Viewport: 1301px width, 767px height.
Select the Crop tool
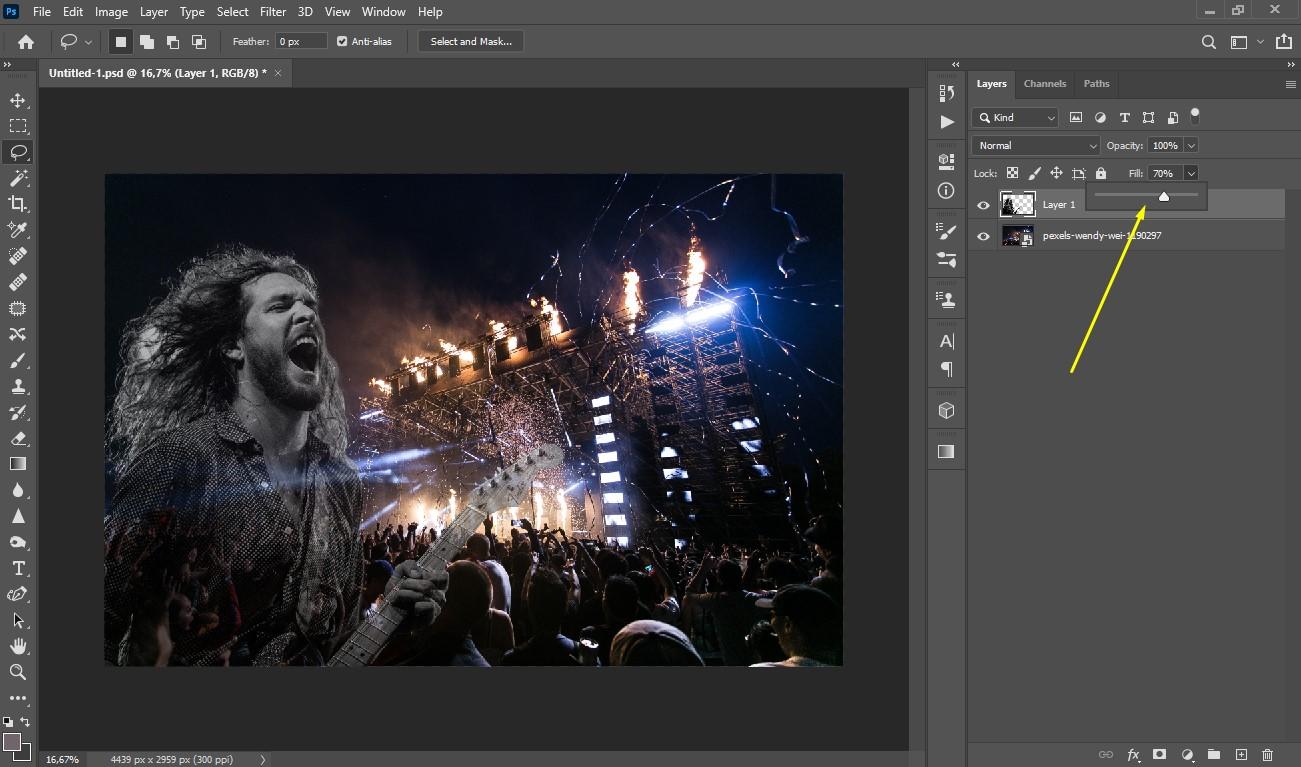tap(18, 204)
